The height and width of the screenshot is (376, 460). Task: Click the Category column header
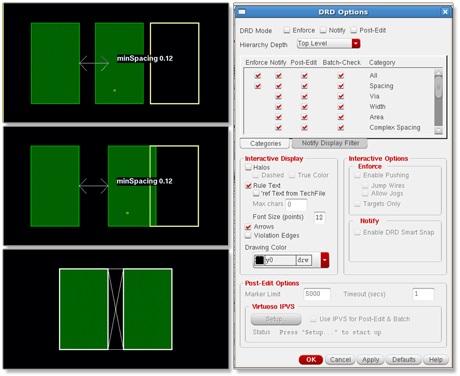382,62
